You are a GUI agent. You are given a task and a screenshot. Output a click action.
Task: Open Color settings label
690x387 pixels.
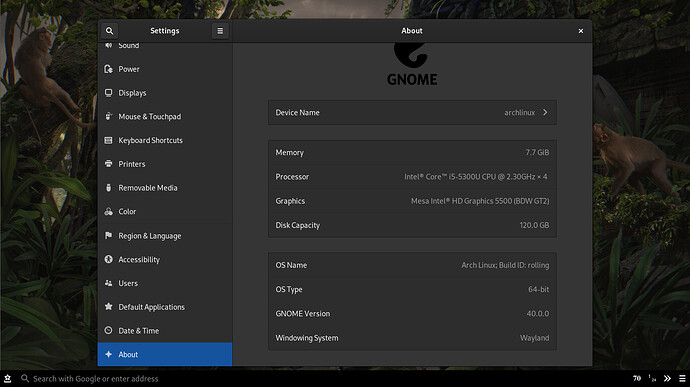pos(127,212)
